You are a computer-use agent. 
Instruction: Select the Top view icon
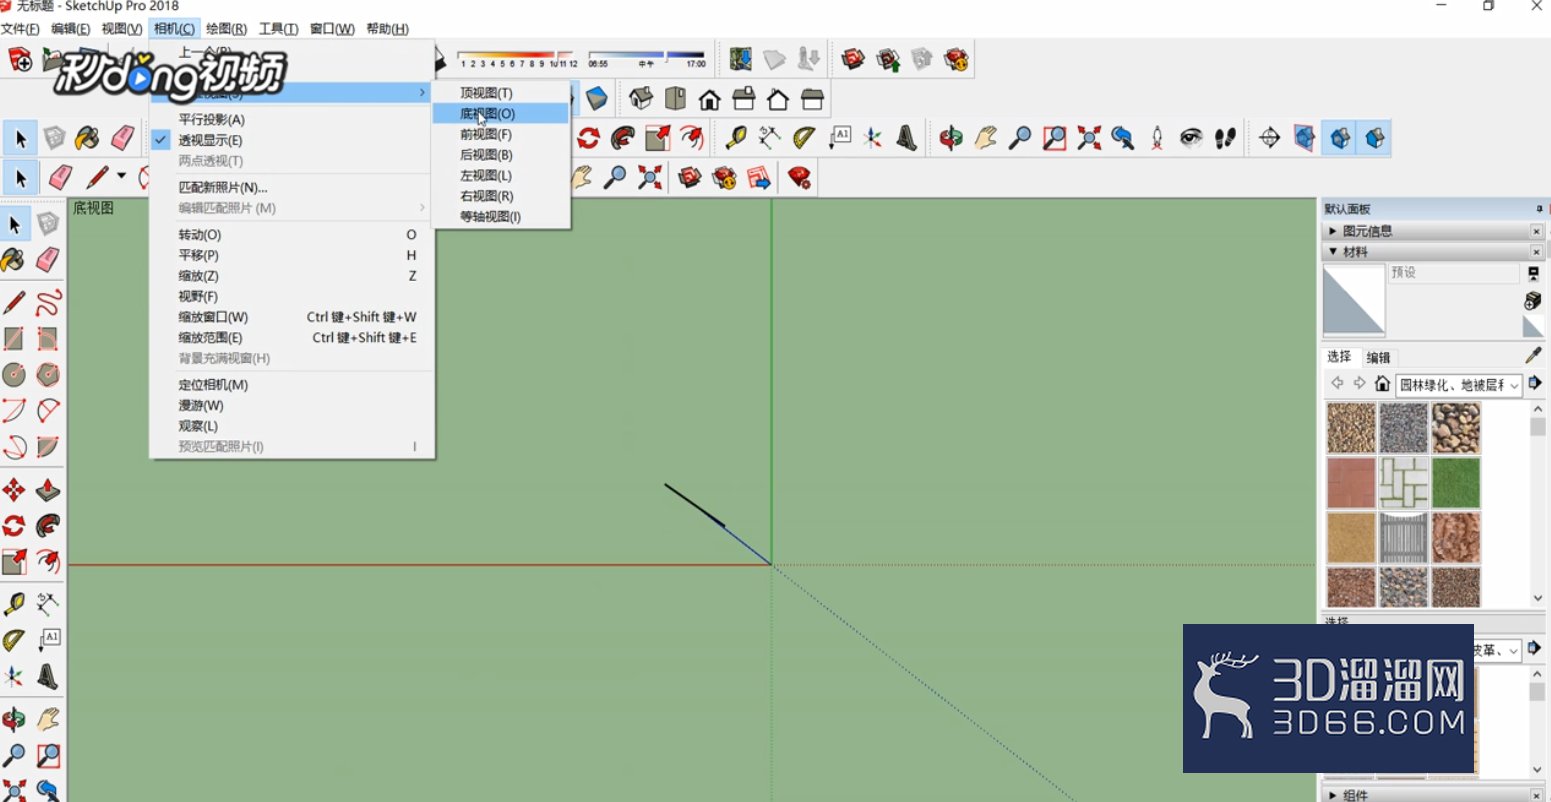click(676, 99)
